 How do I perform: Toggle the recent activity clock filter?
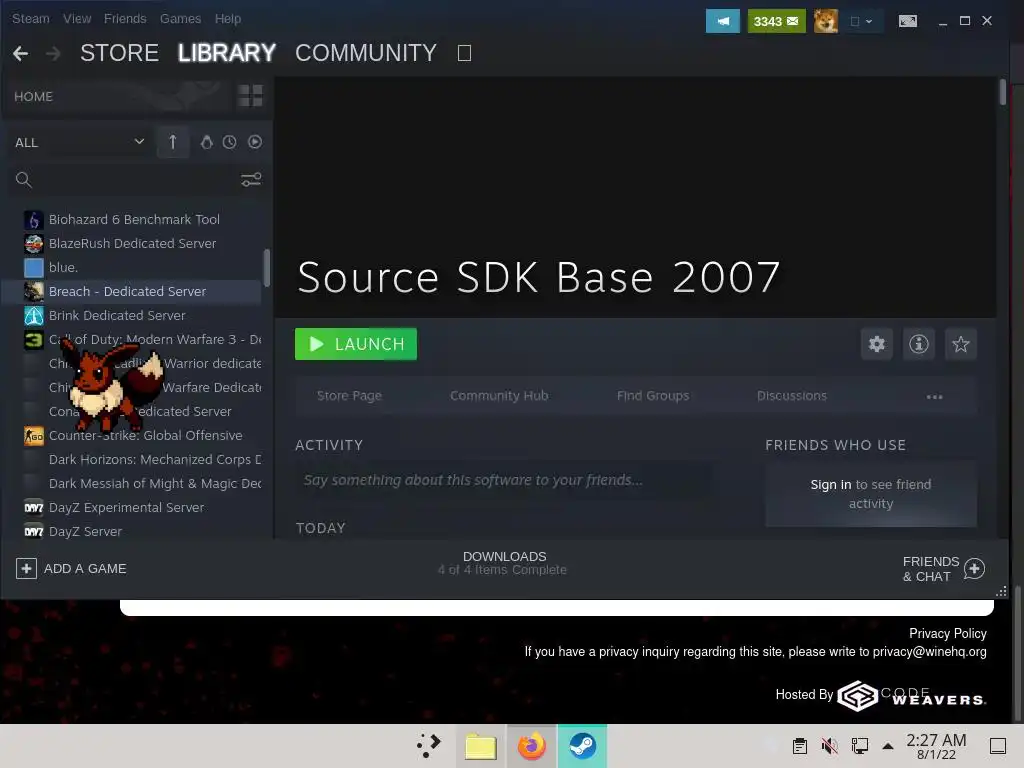229,142
